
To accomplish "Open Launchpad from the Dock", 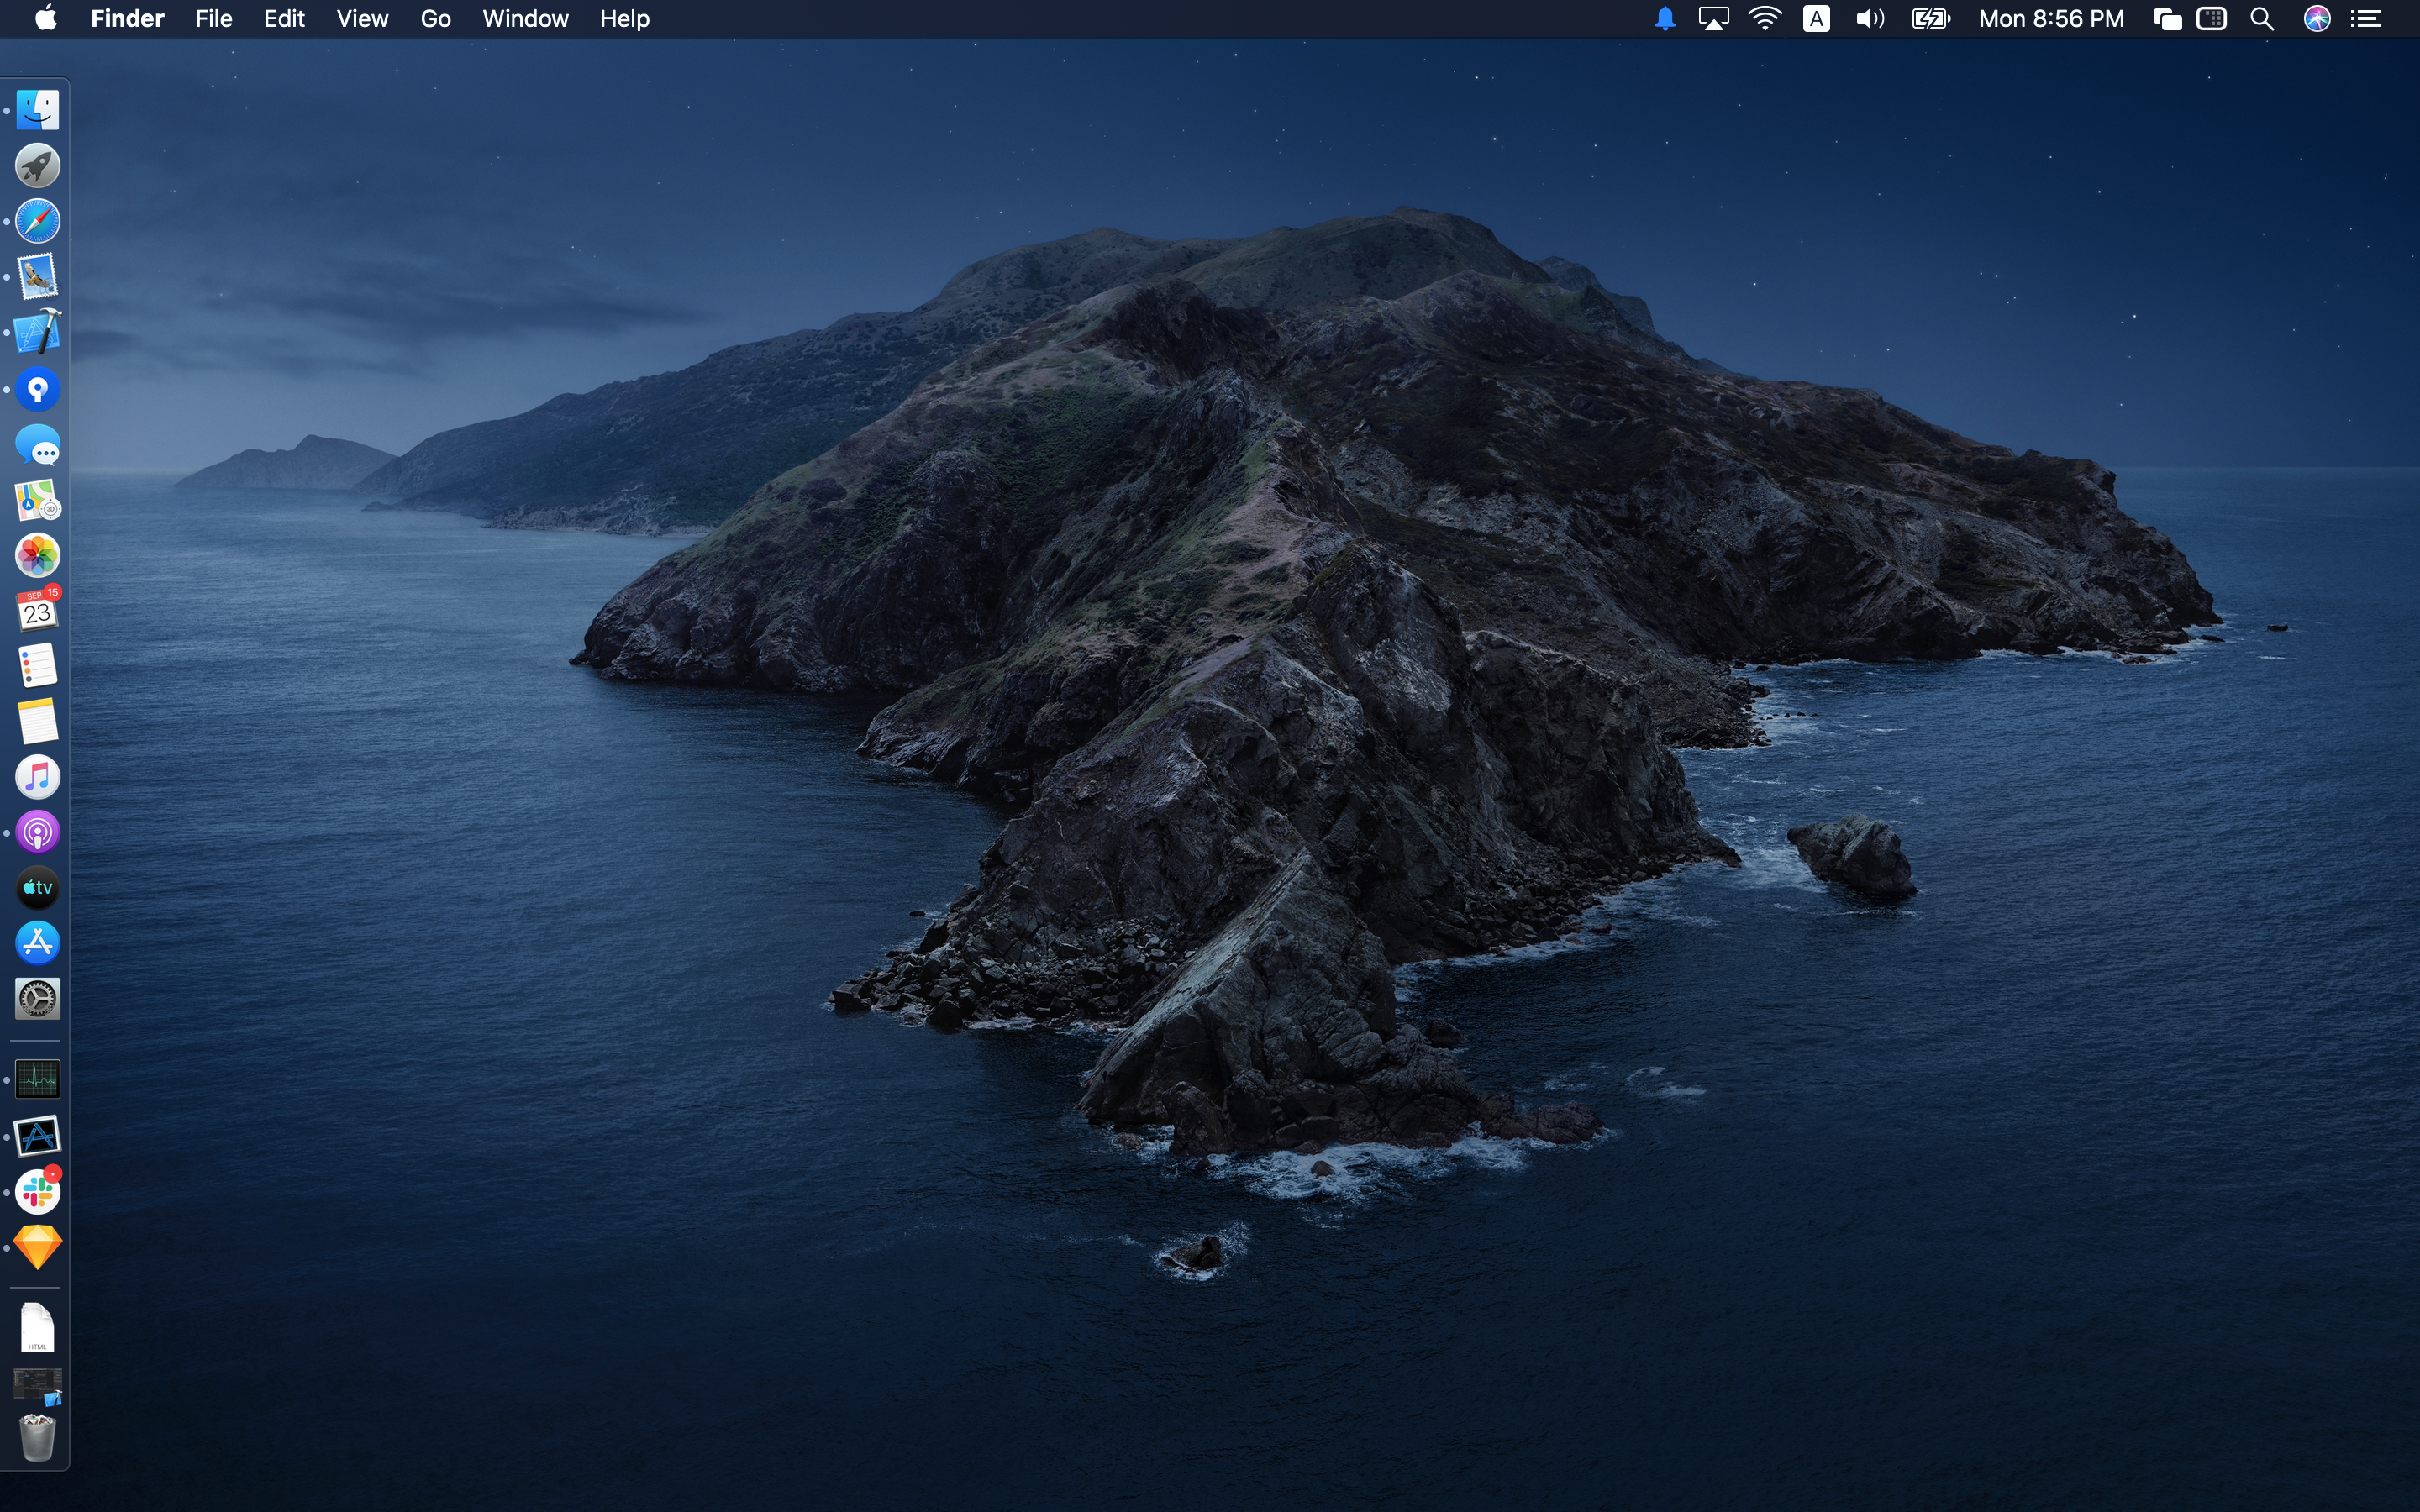I will click(x=38, y=166).
